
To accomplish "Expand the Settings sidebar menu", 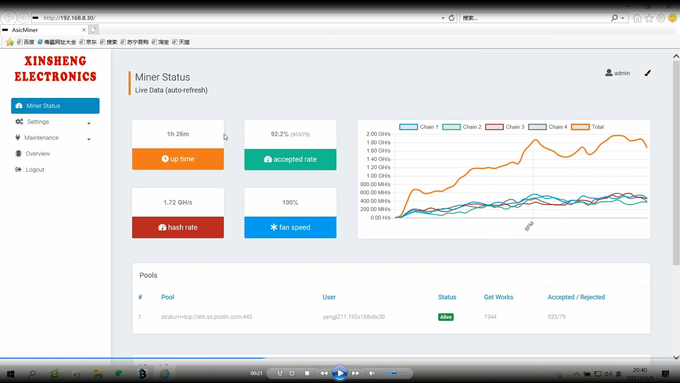I will point(55,122).
